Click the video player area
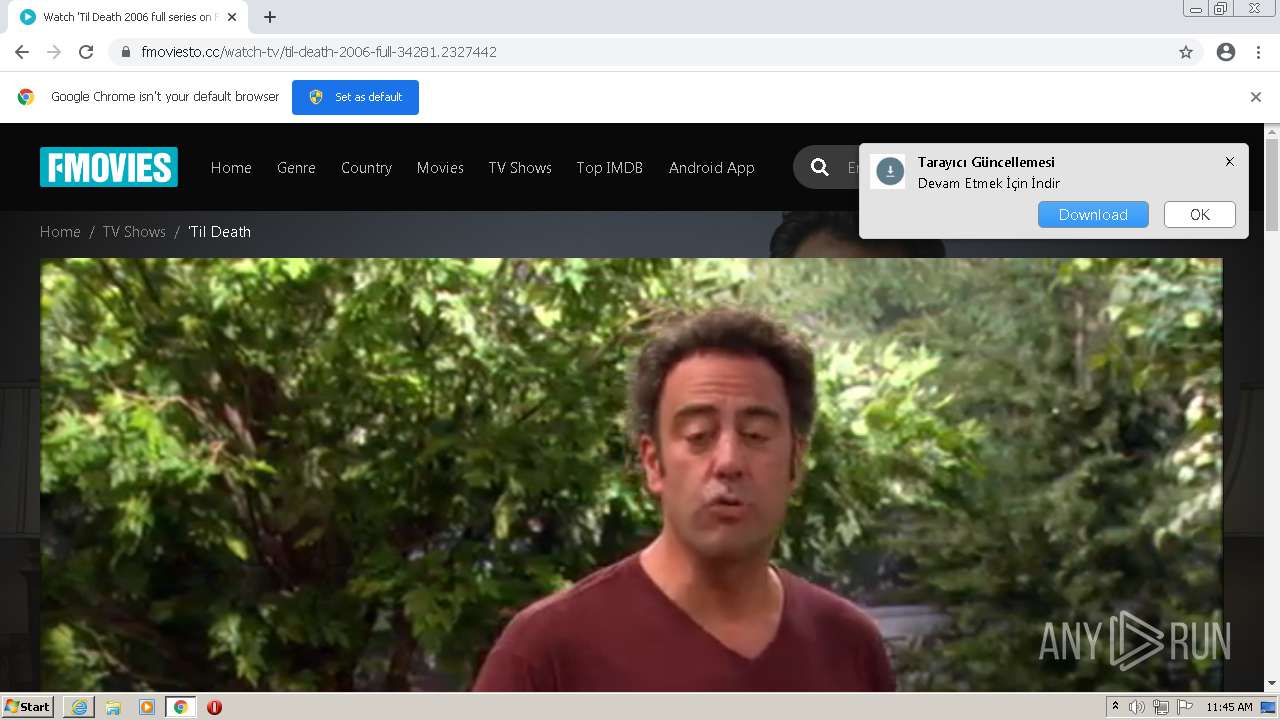1280x720 pixels. coord(631,475)
